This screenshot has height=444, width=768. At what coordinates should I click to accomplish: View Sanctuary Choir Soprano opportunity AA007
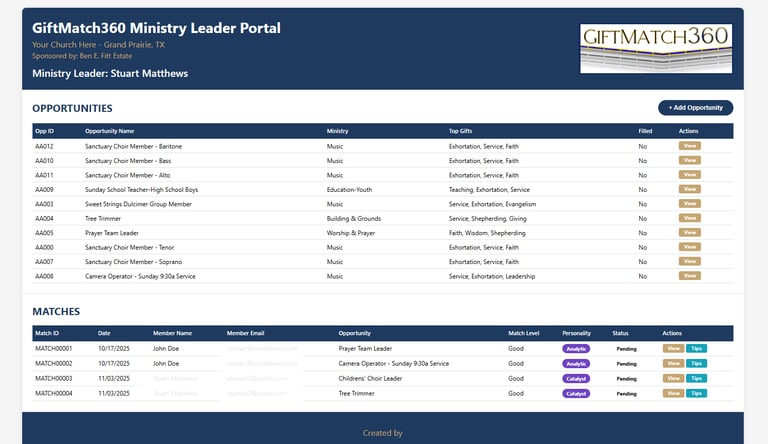pyautogui.click(x=690, y=262)
